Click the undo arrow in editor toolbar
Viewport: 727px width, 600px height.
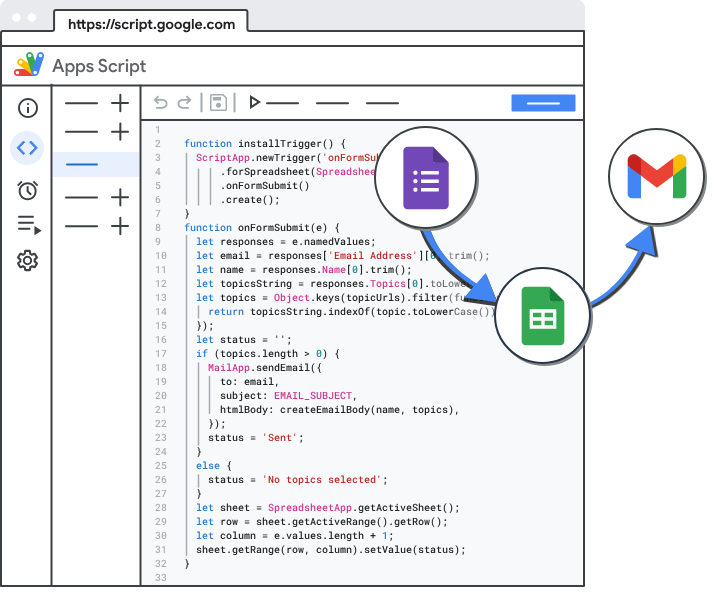[161, 102]
